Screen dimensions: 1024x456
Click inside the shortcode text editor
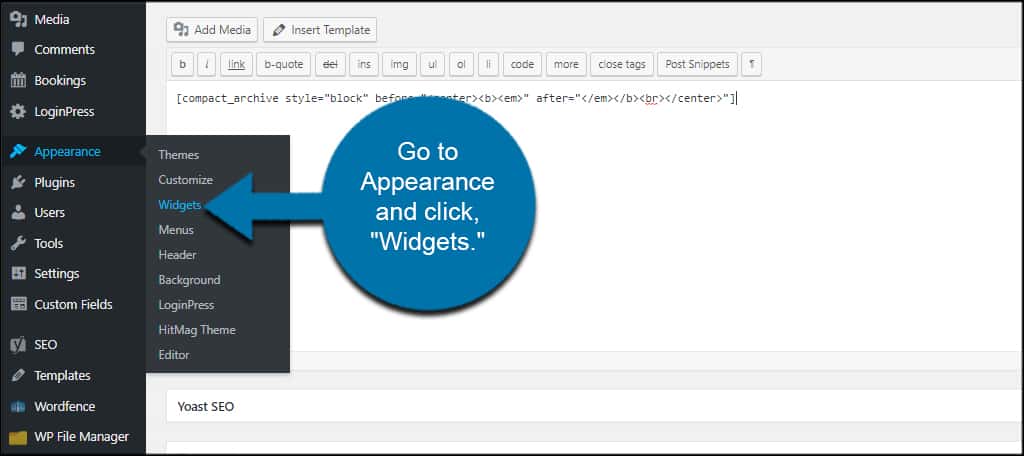(594, 216)
